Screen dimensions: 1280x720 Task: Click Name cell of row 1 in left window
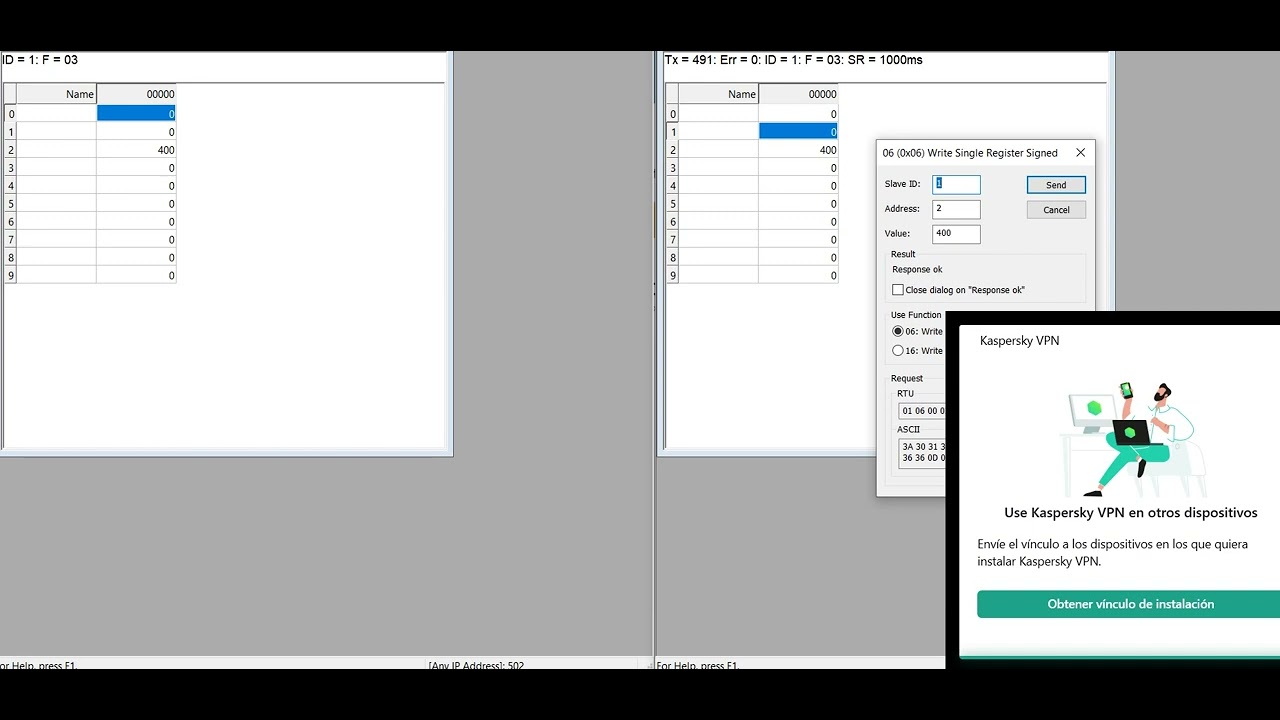click(57, 132)
